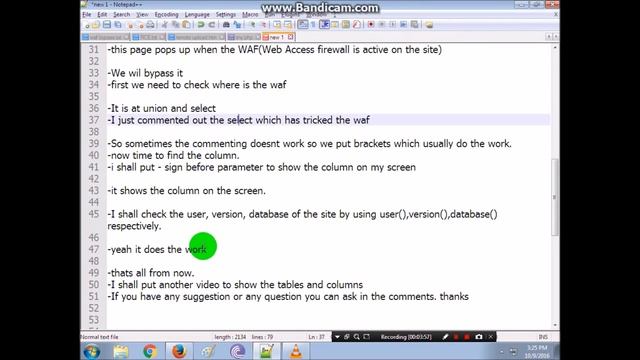Click line number 41 in the margin
640x360 pixels.
click(x=93, y=167)
